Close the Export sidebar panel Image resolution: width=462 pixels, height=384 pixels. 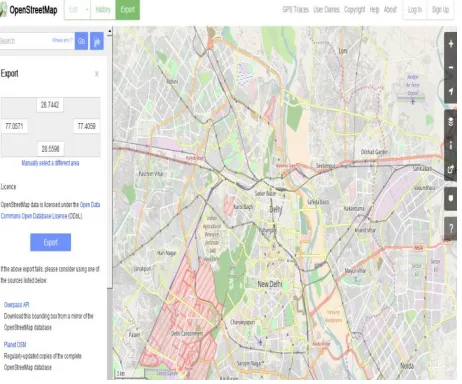[x=97, y=74]
